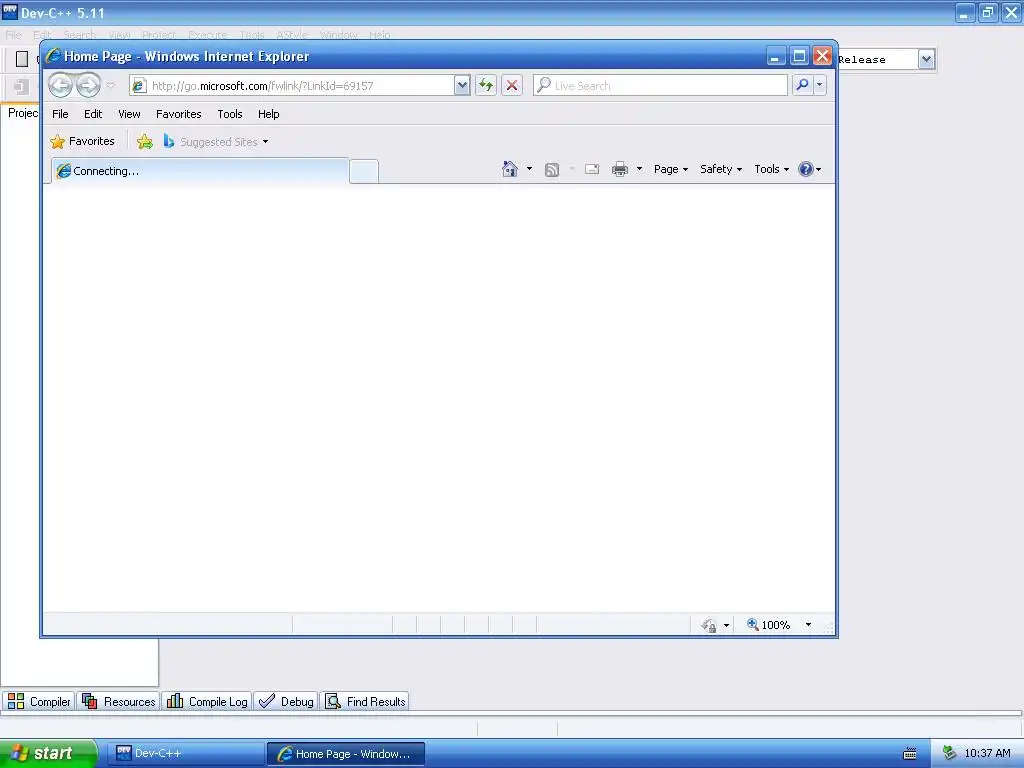Click the Print icon
Screen dimensions: 1024x768
pos(620,170)
